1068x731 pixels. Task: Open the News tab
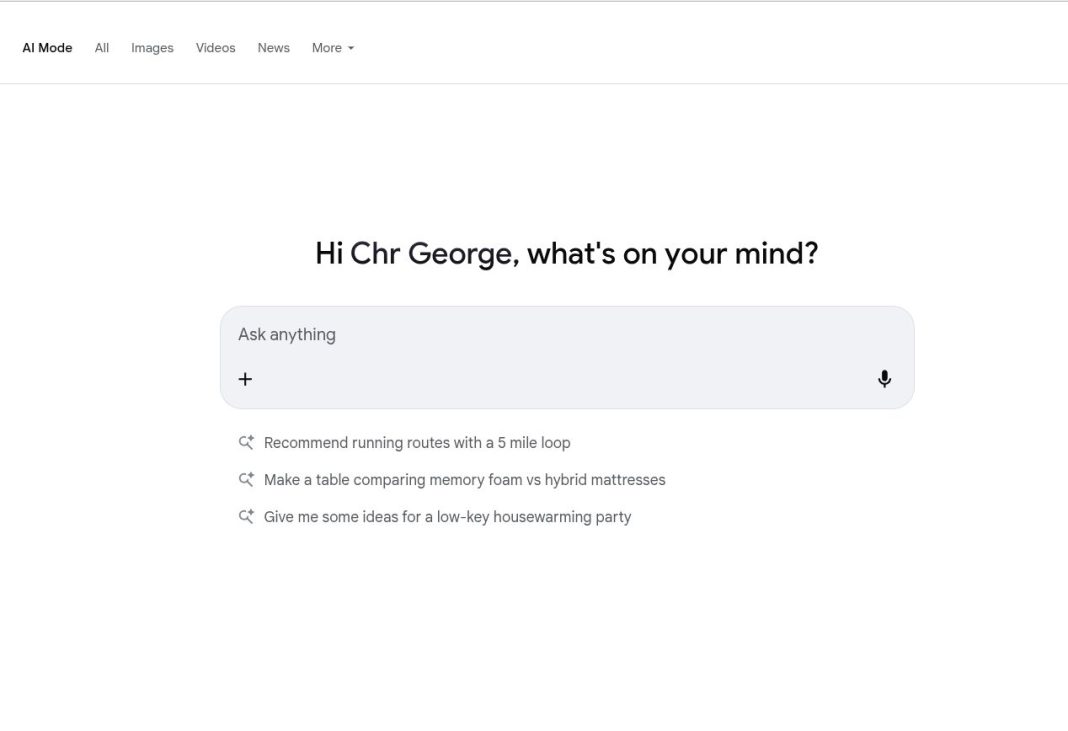click(x=273, y=47)
